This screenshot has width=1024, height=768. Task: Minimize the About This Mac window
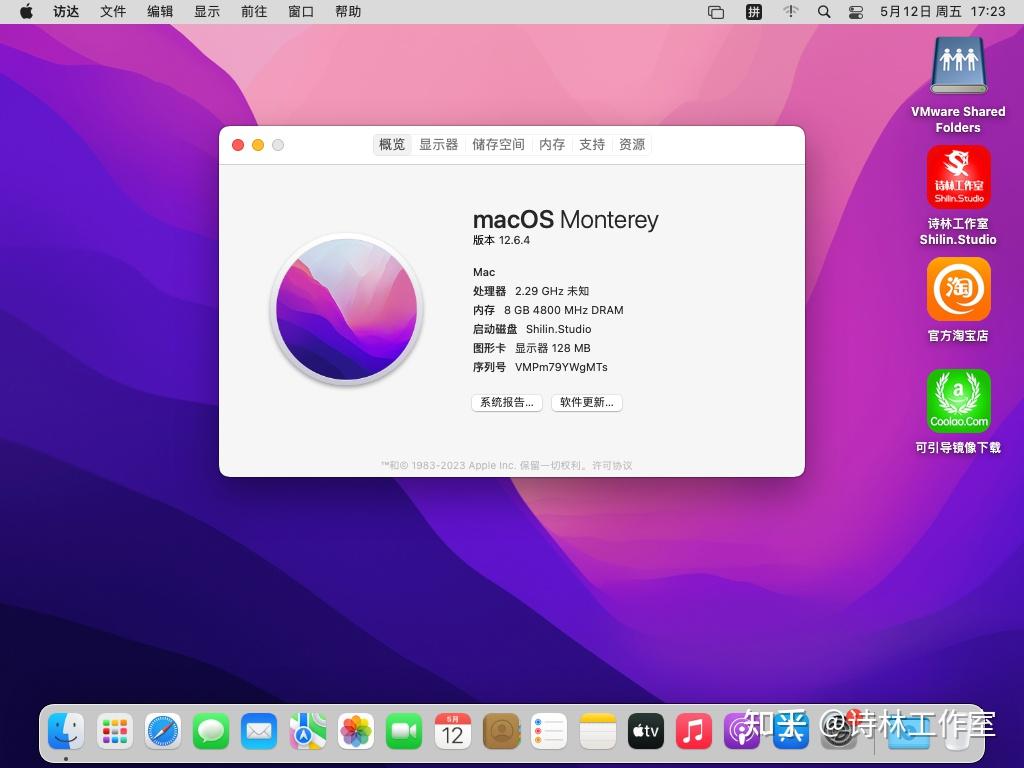pos(258,145)
